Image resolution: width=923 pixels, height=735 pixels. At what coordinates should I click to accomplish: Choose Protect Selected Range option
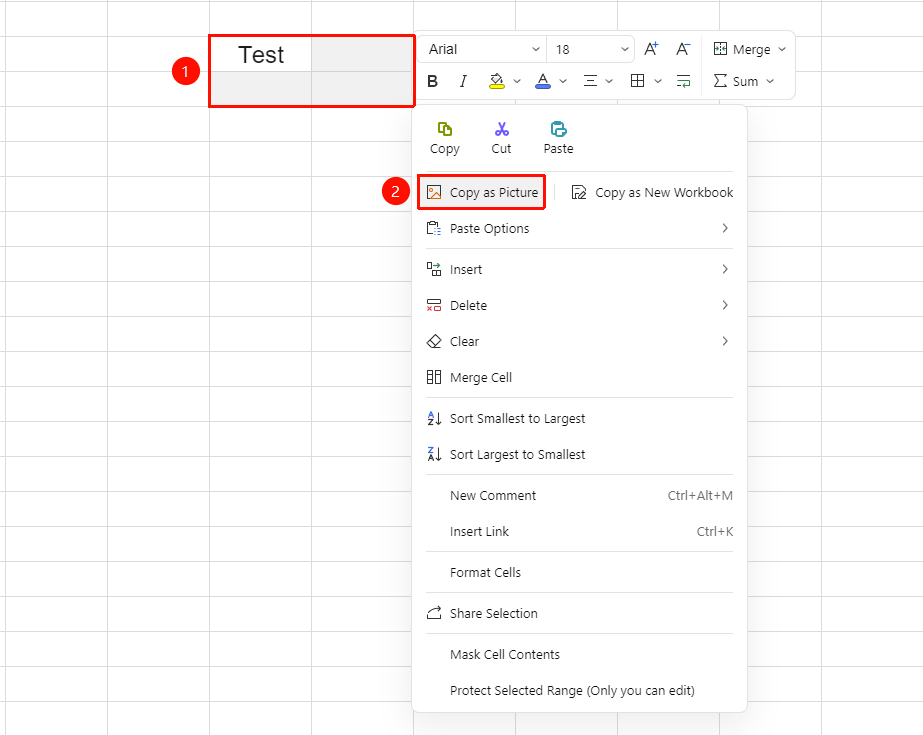(579, 690)
